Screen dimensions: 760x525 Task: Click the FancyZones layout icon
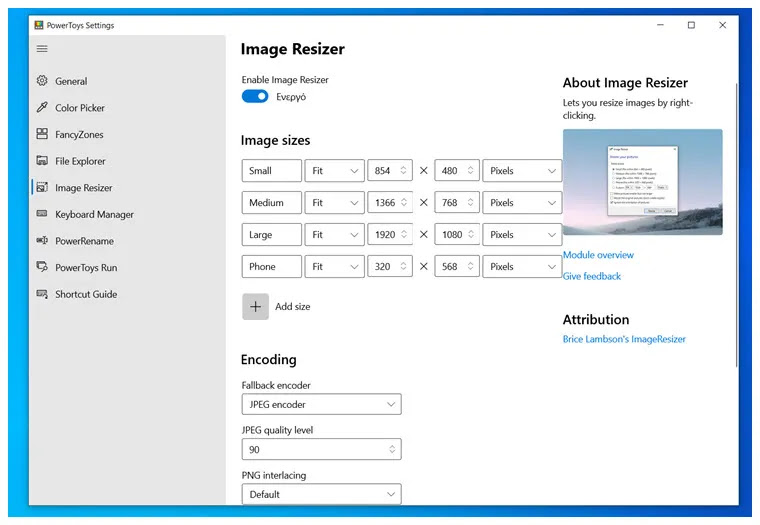(42, 134)
